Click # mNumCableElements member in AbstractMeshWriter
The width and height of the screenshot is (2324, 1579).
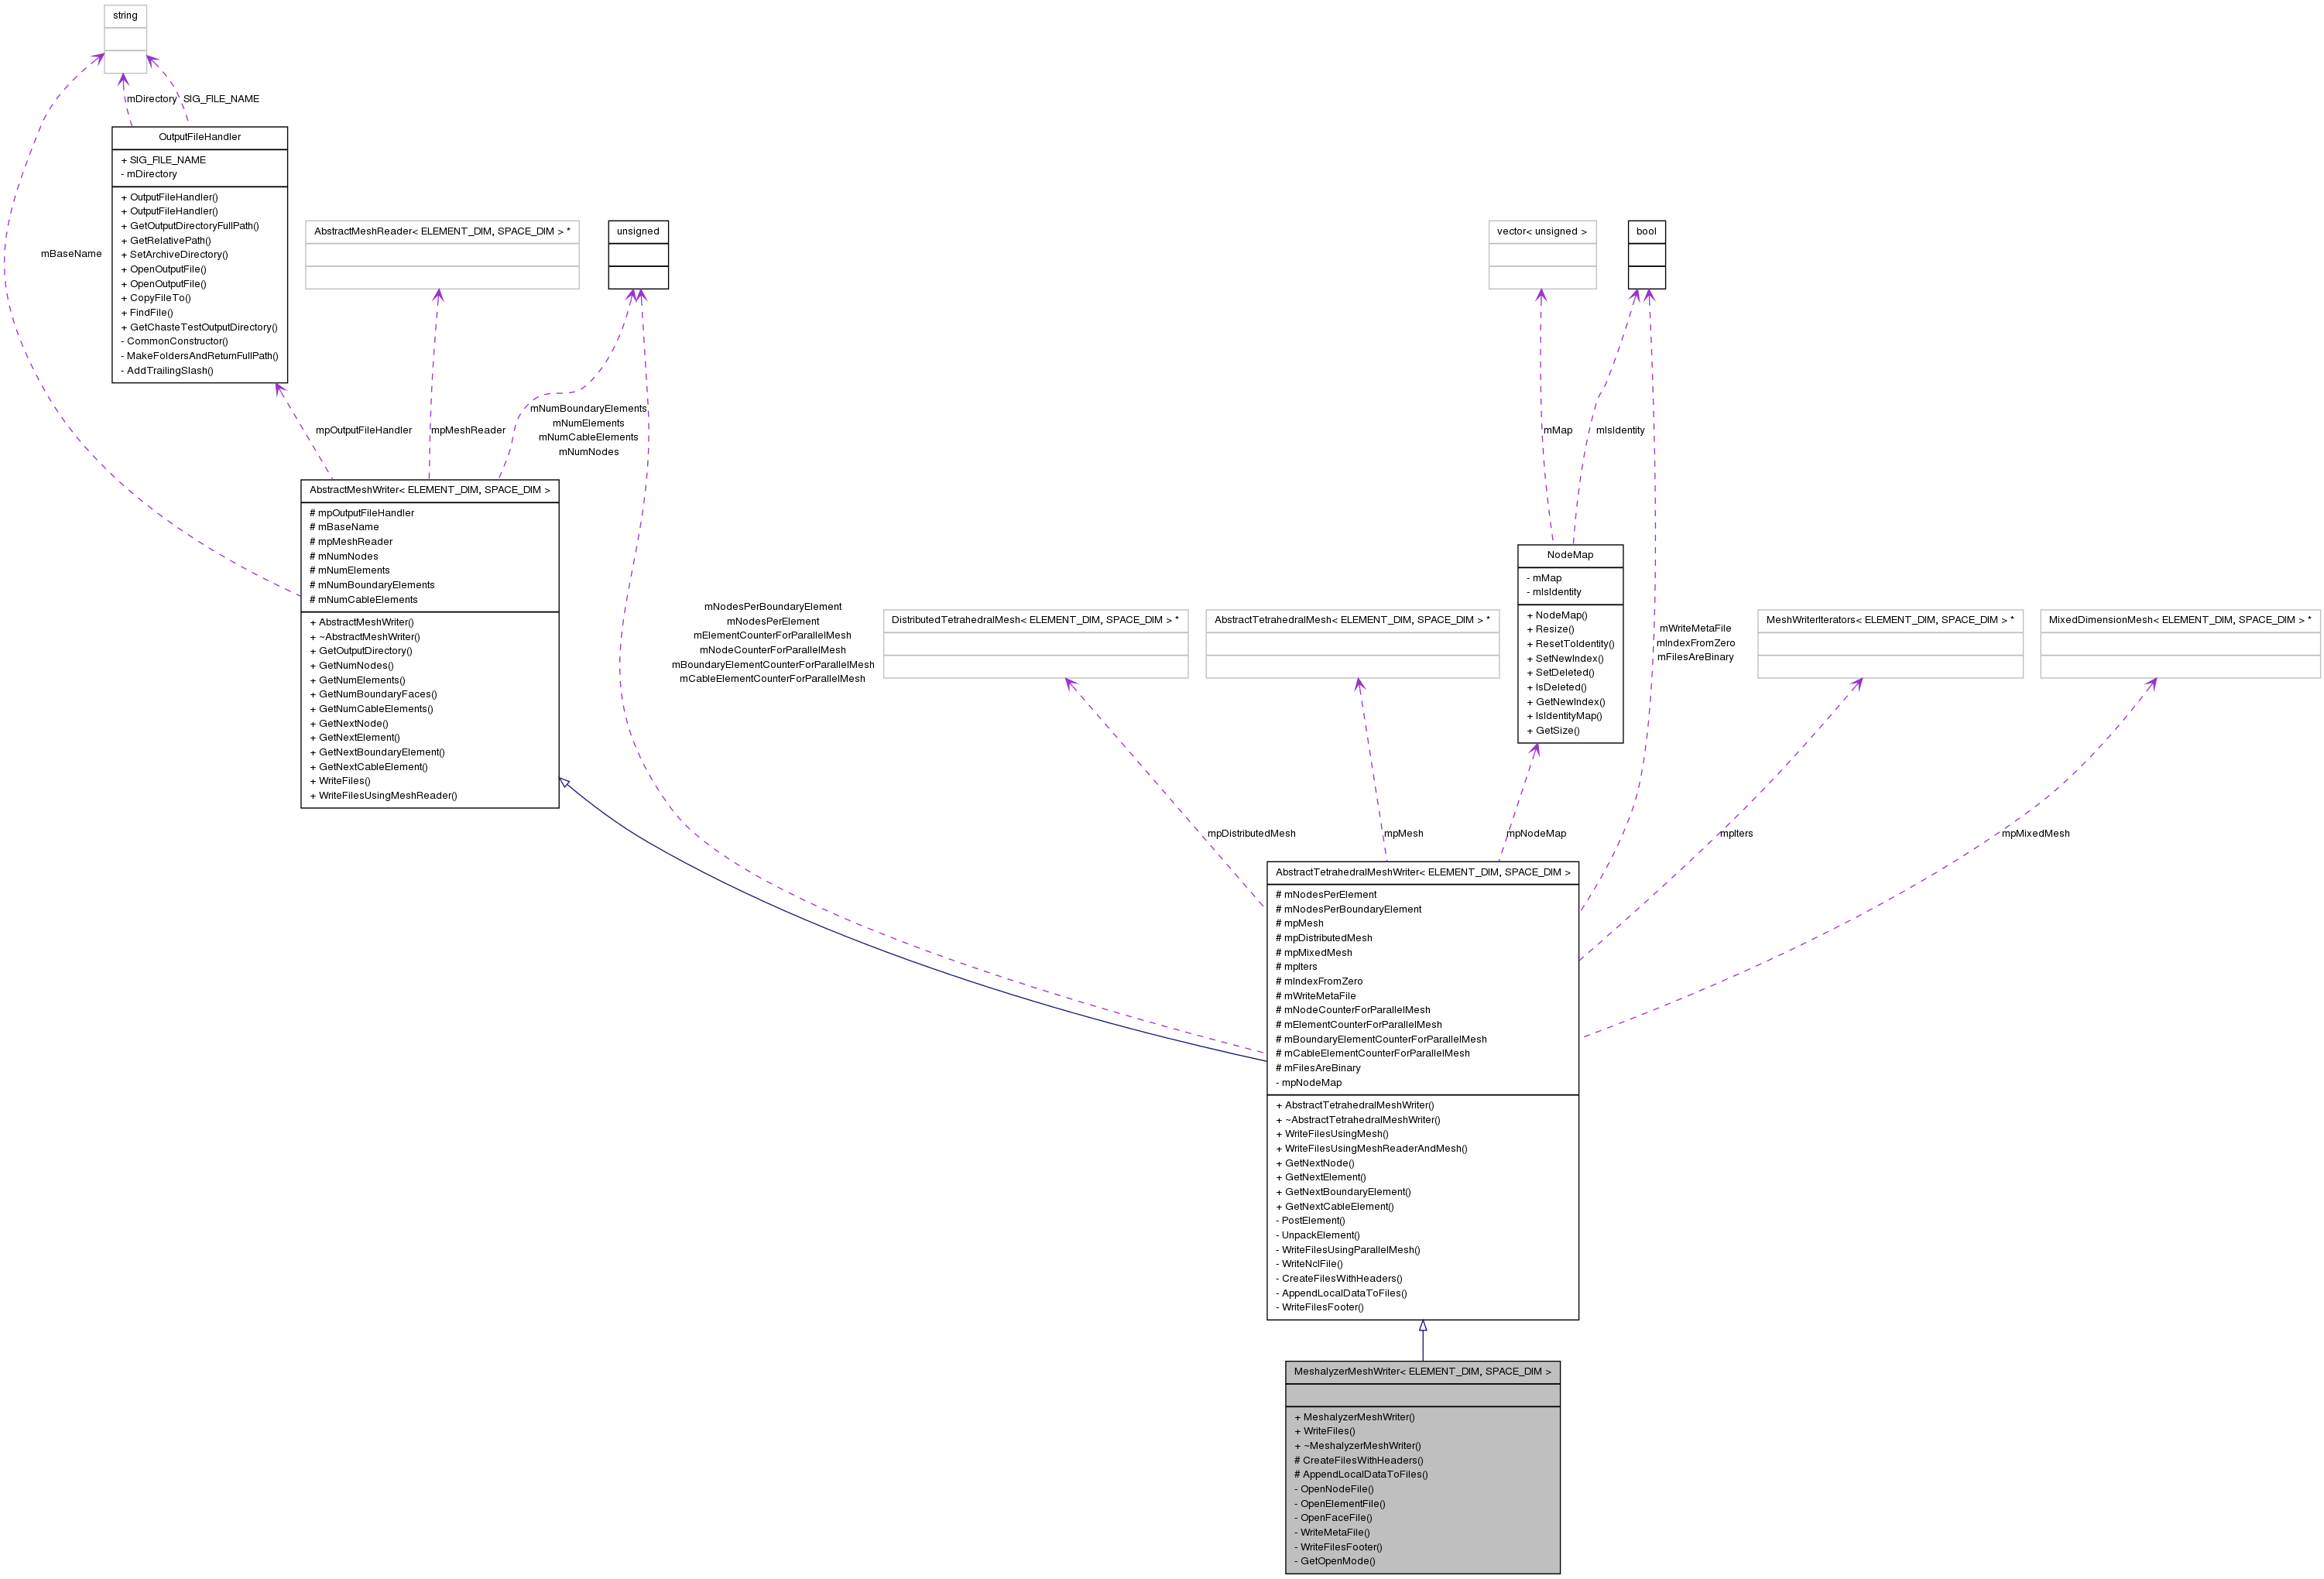point(364,600)
